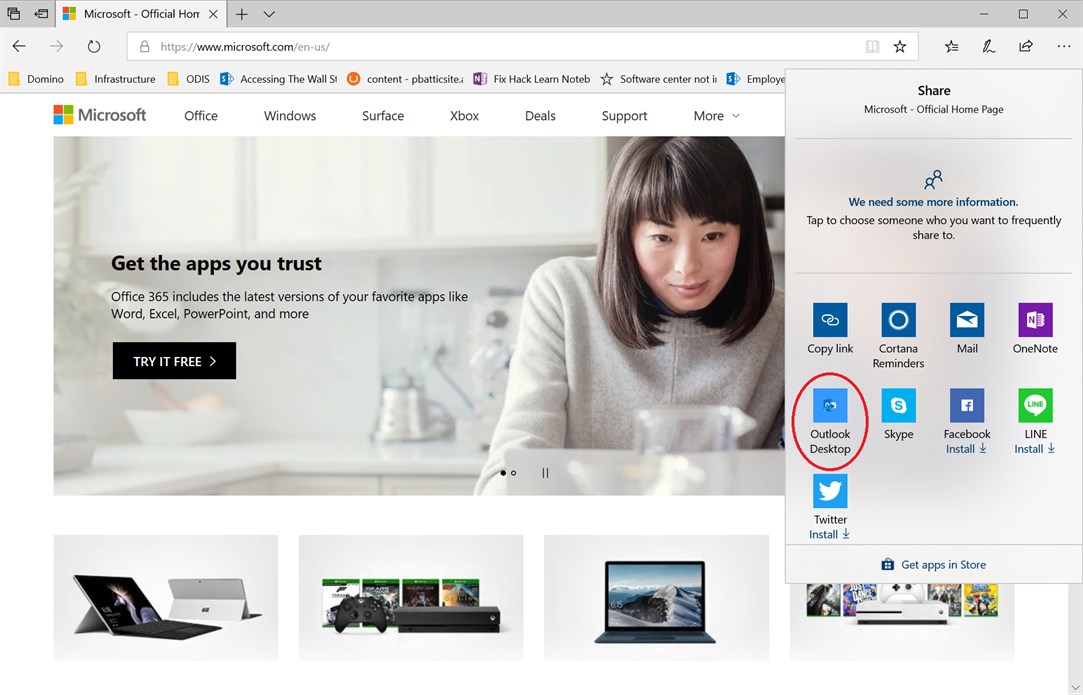This screenshot has width=1083, height=695.
Task: Pause the homepage slideshow
Action: point(545,473)
